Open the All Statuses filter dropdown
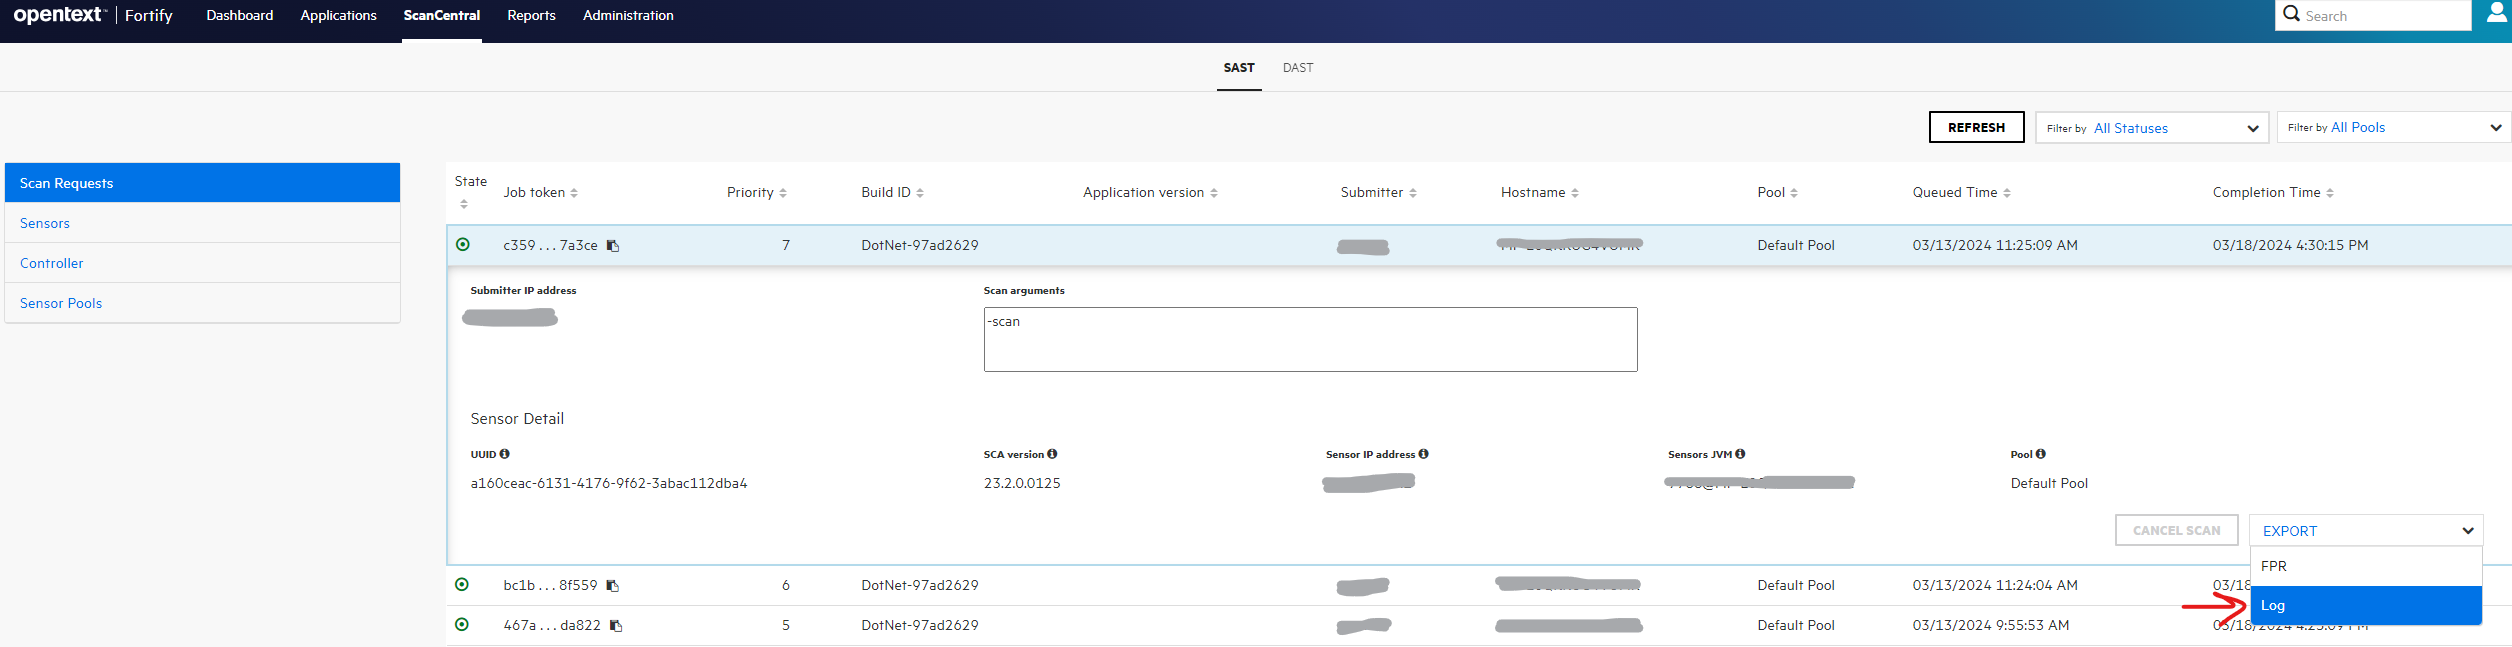Screen dimensions: 2512x647 (x=2152, y=128)
